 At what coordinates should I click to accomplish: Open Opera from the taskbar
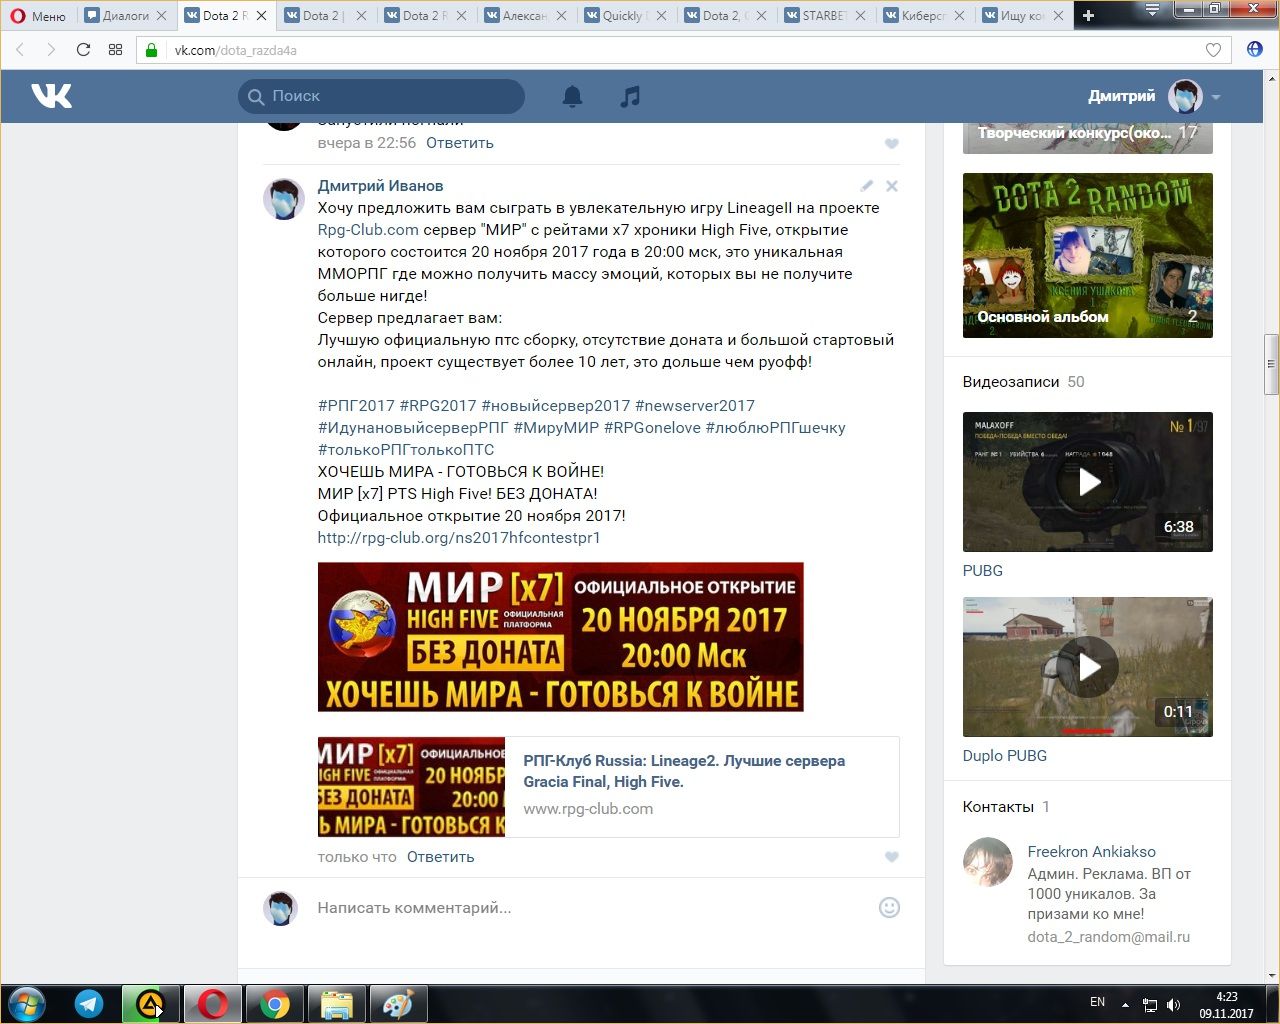[x=213, y=1004]
